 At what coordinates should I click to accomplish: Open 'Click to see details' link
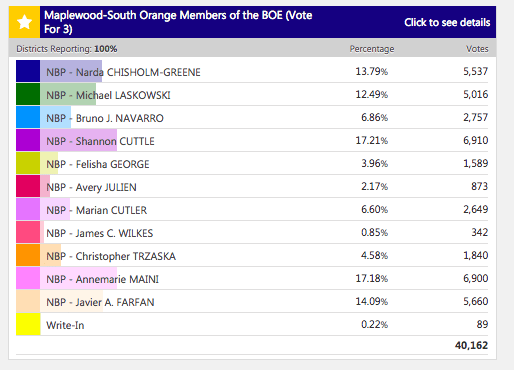(x=447, y=22)
